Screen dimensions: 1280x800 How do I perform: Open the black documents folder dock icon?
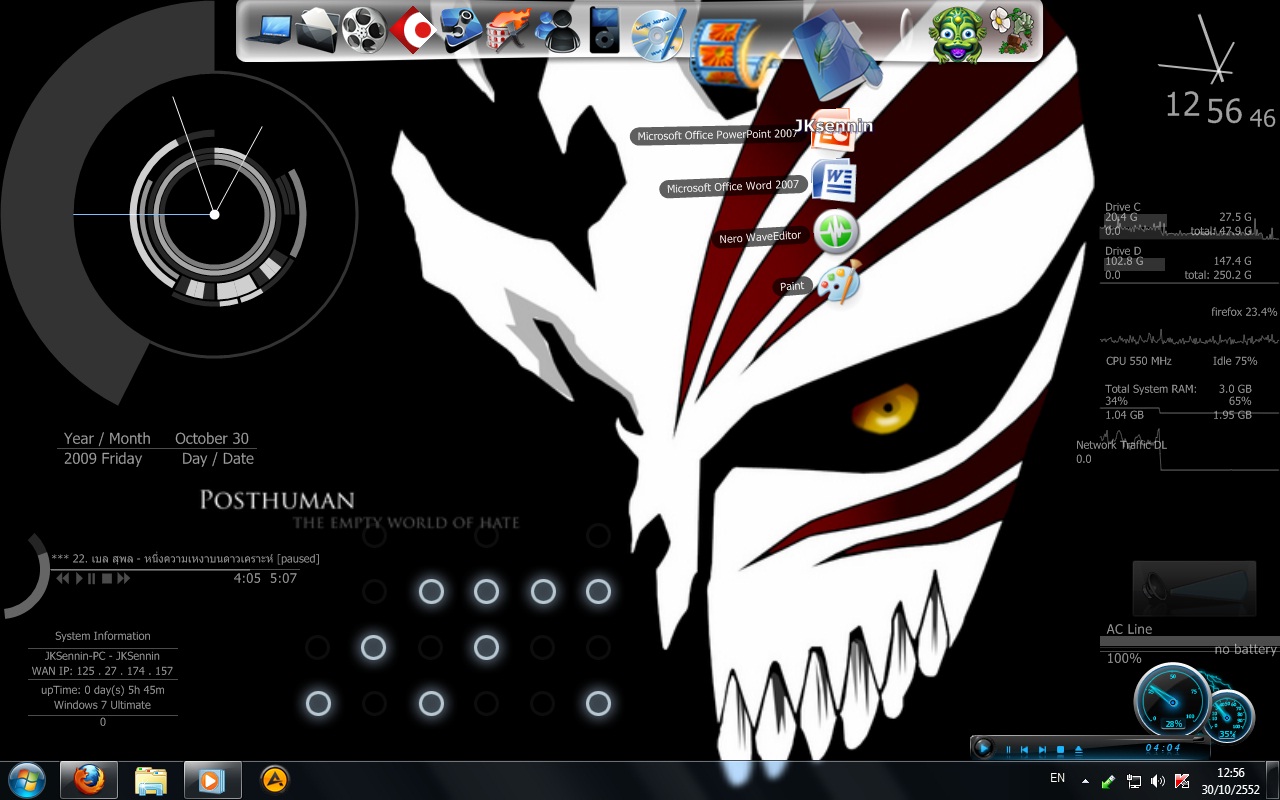click(318, 29)
